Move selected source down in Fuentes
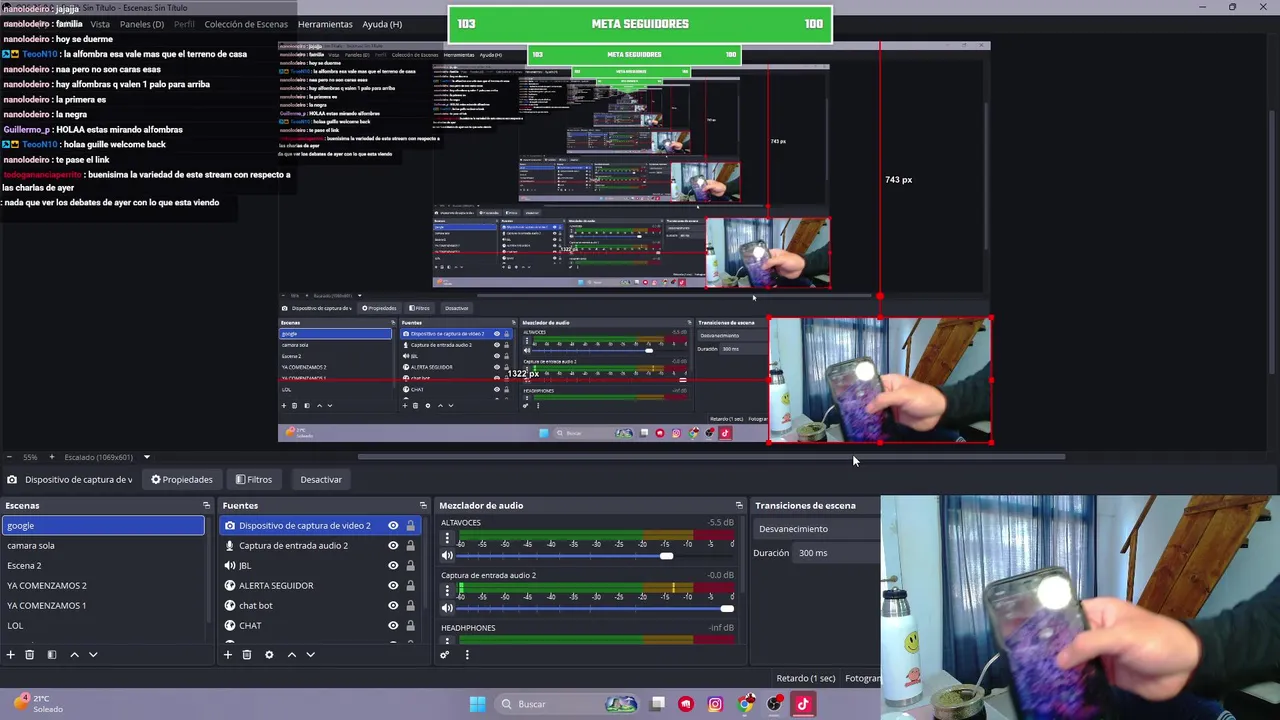 310,655
